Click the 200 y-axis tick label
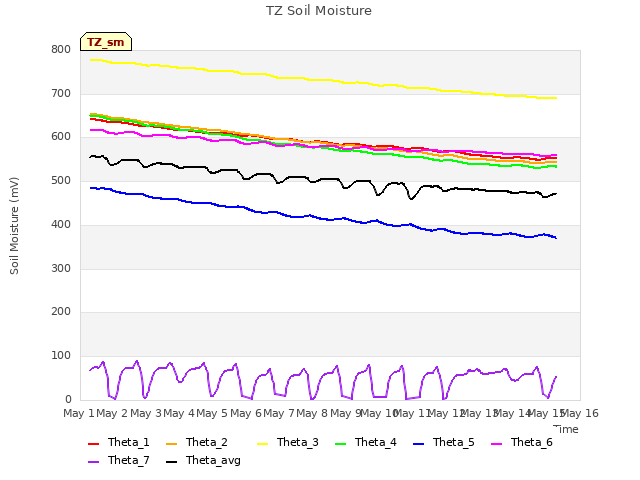Screen dimensions: 640x480 pyautogui.click(x=61, y=312)
